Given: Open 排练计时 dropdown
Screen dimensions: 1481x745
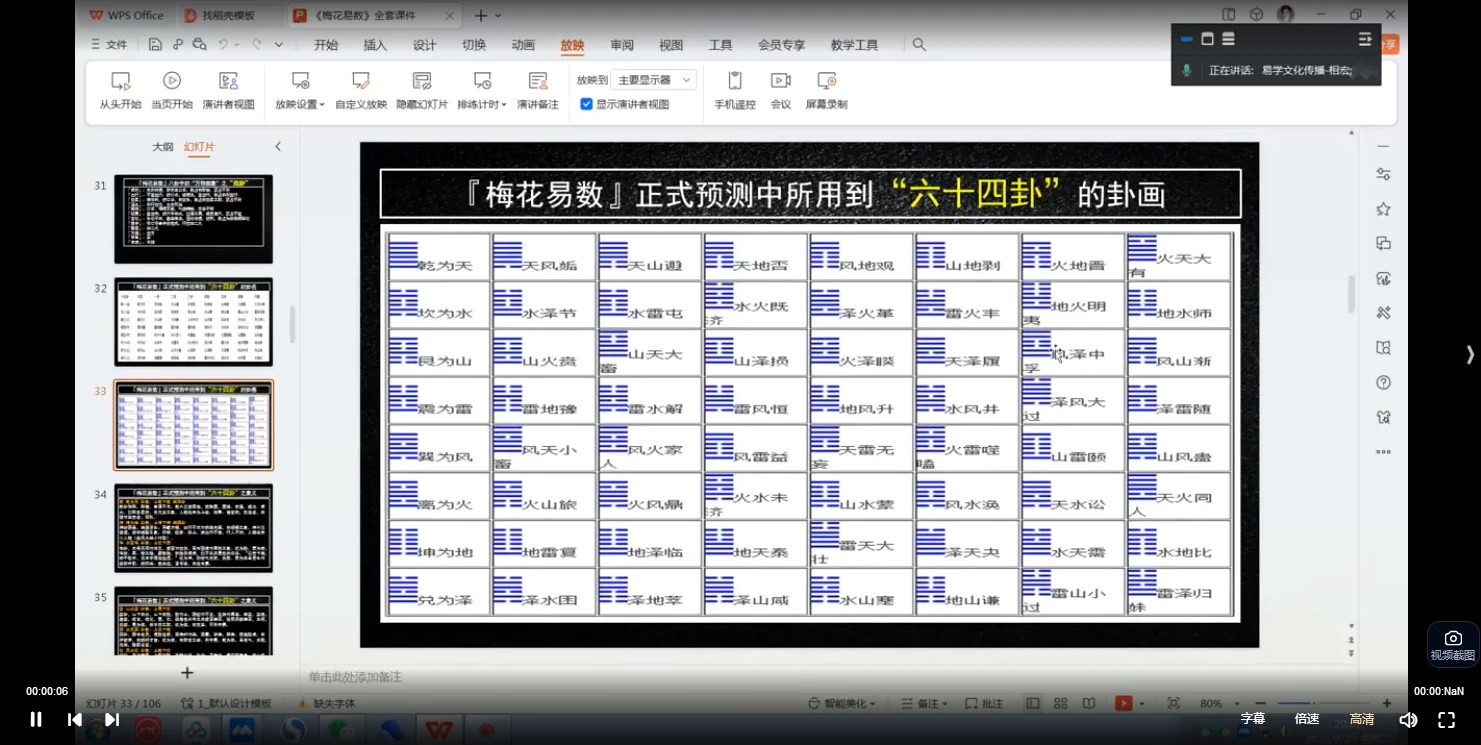Looking at the screenshot, I should [x=482, y=90].
